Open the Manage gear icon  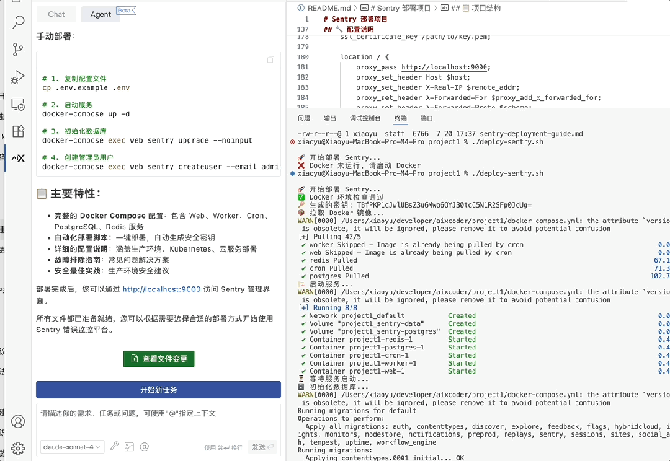coord(18,448)
